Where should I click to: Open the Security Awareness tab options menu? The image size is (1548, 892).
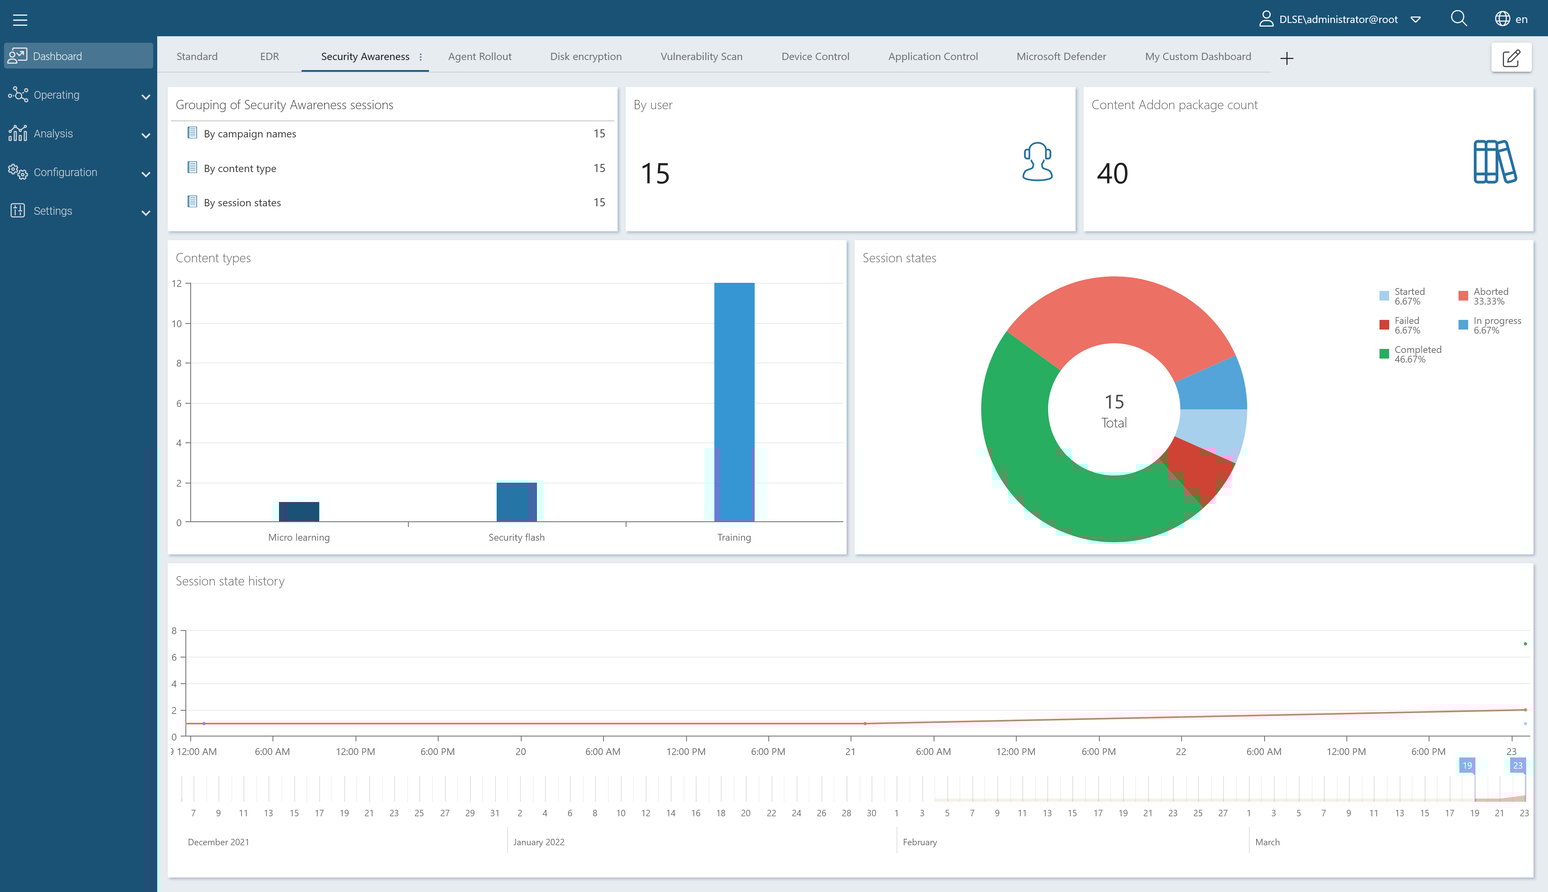click(x=421, y=57)
